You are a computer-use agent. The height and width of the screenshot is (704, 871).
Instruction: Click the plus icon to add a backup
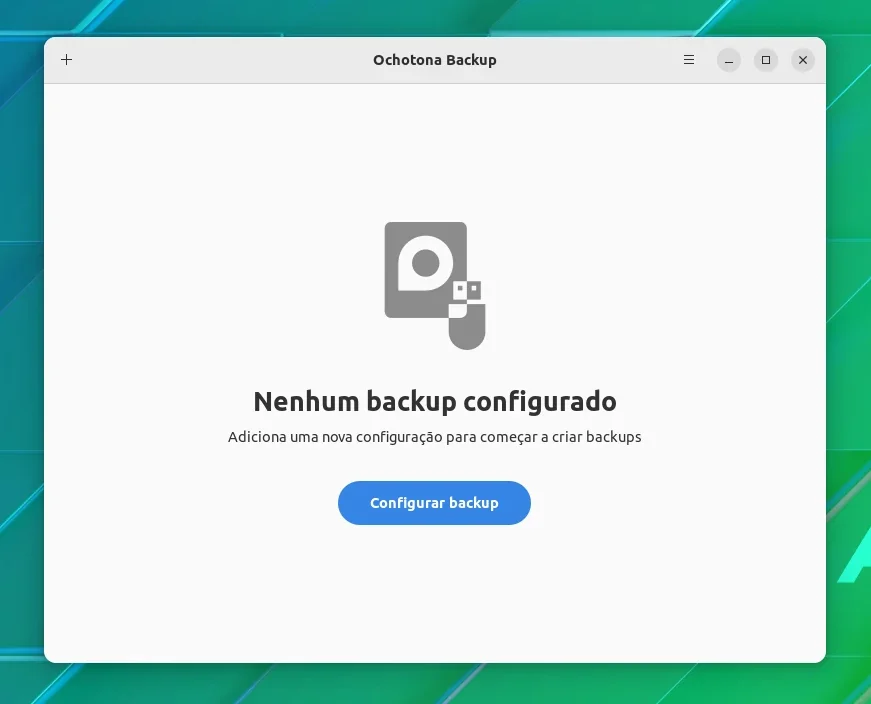coord(67,59)
